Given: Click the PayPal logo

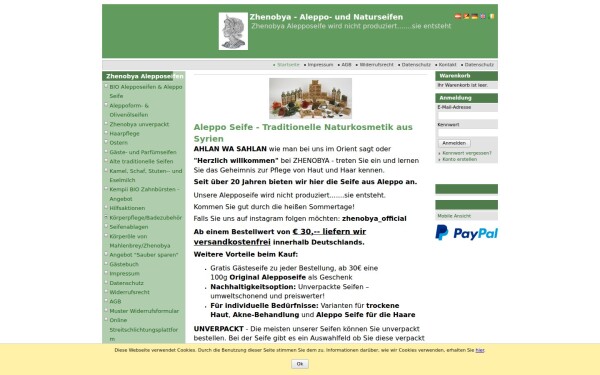Looking at the screenshot, I should [x=466, y=233].
